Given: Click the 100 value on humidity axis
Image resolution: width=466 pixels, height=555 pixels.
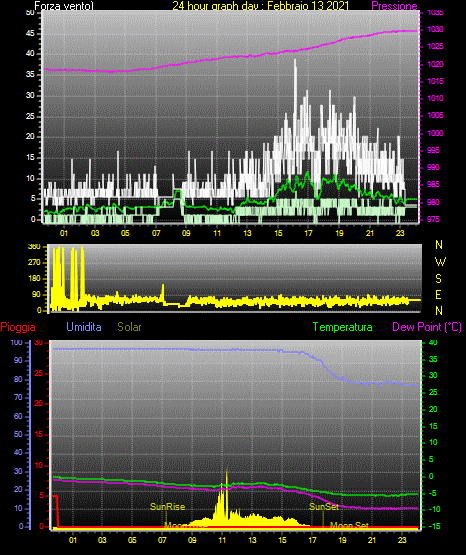Looking at the screenshot, I should click(16, 342).
